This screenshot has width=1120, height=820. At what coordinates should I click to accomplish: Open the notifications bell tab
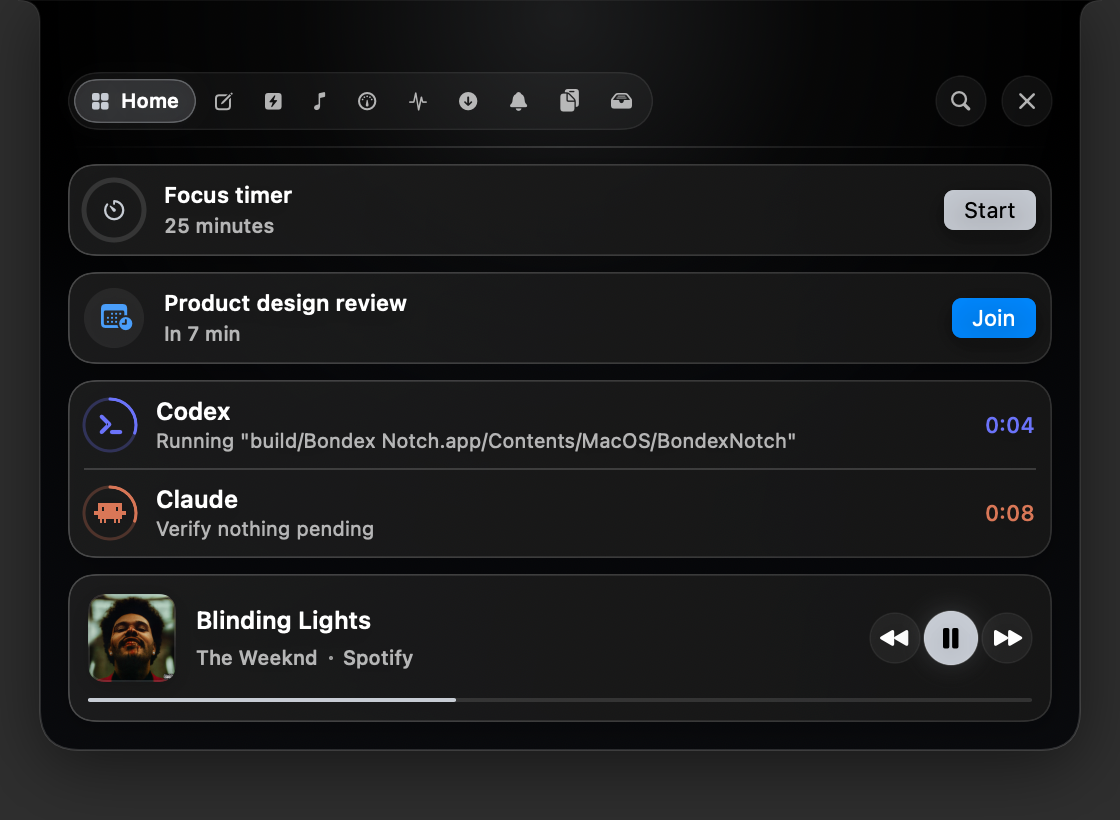pyautogui.click(x=519, y=101)
